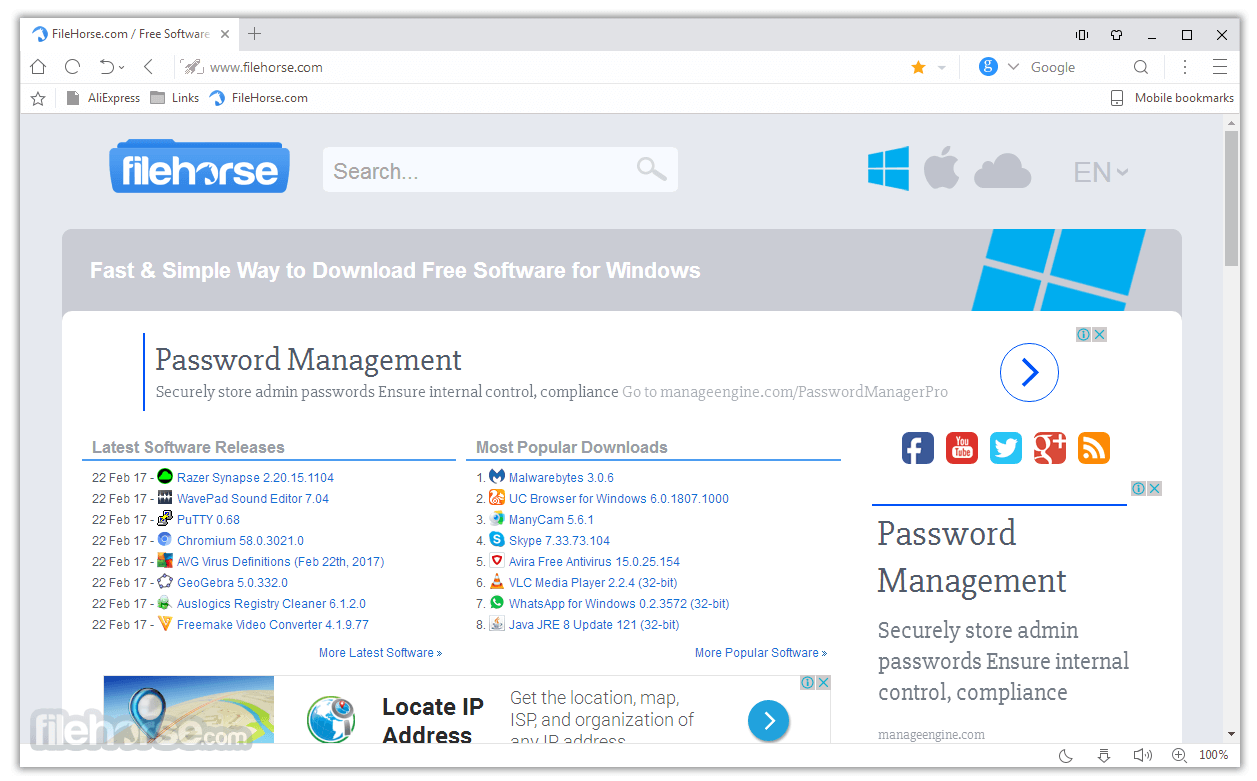
Task: Open the AliExpress bookmark
Action: (103, 98)
